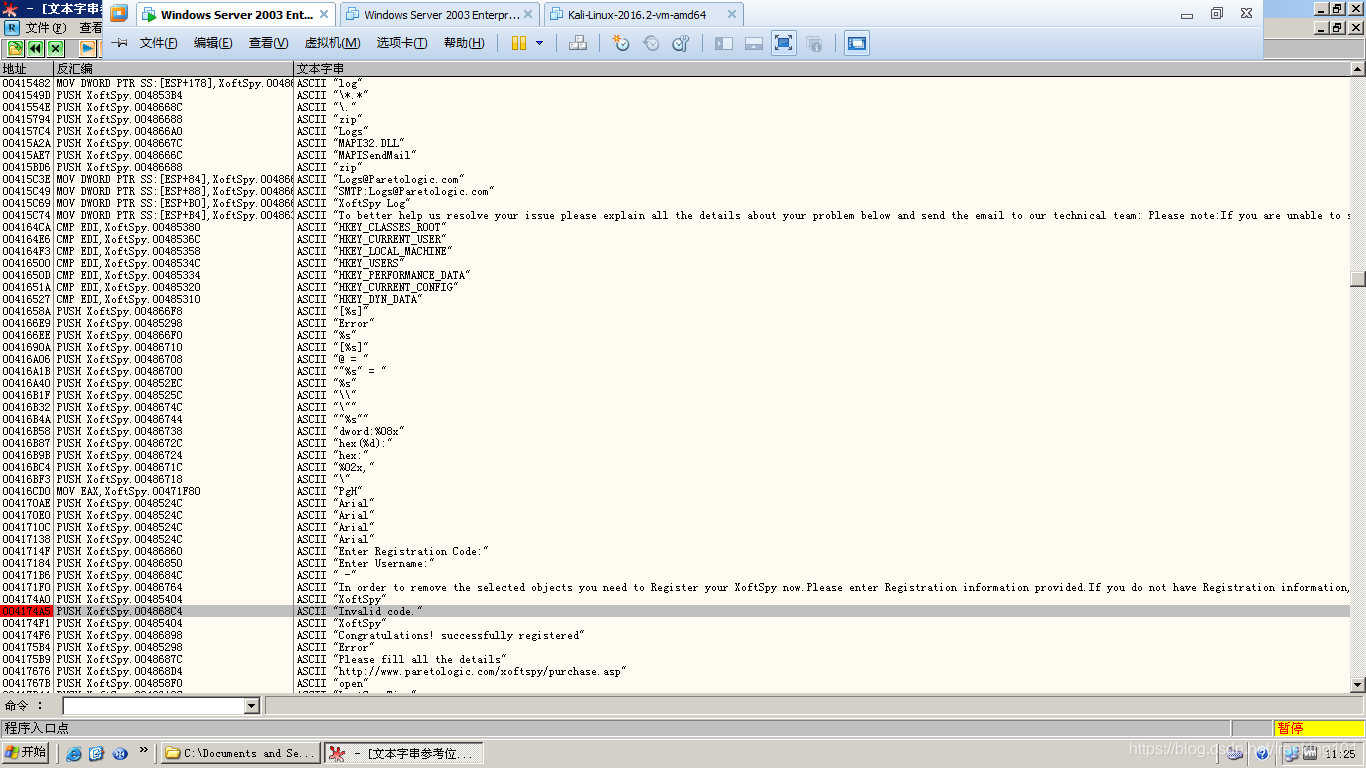The width and height of the screenshot is (1366, 768).
Task: Toggle the thumbnail bar icon
Action: pyautogui.click(x=754, y=43)
